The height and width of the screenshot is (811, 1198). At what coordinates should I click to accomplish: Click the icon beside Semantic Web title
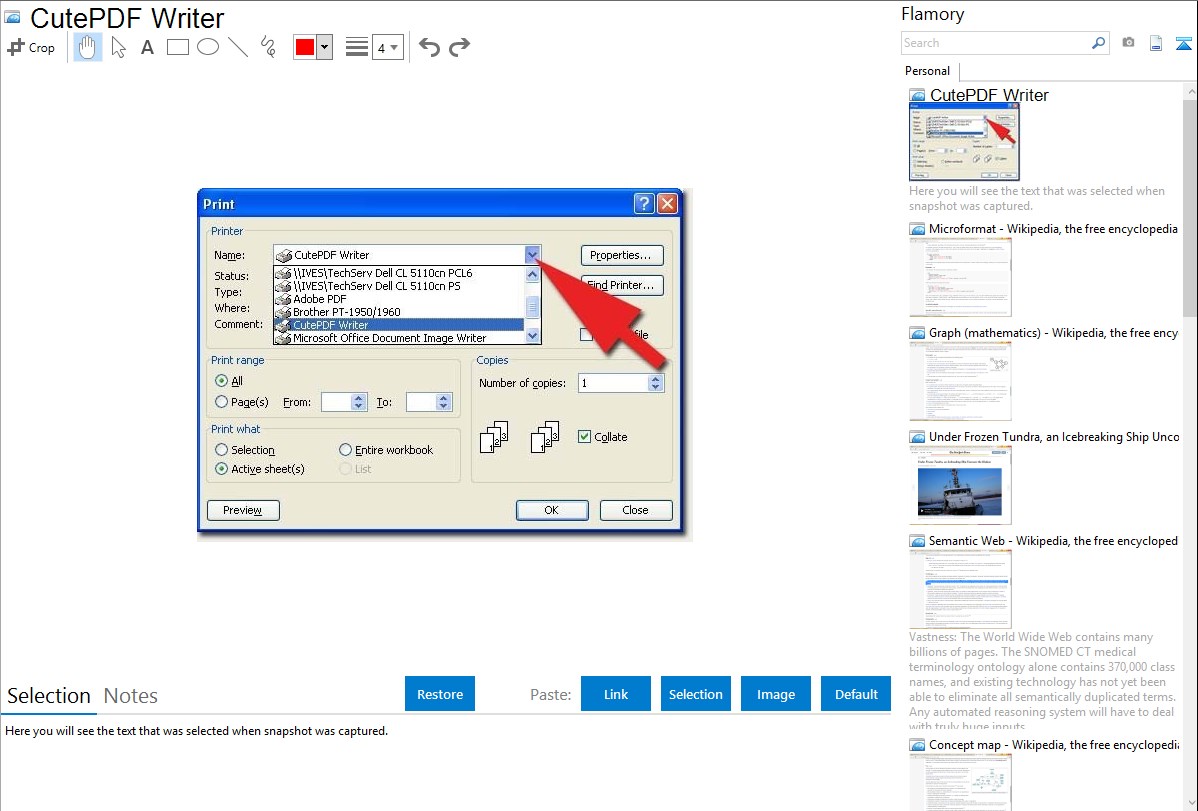pyautogui.click(x=917, y=541)
